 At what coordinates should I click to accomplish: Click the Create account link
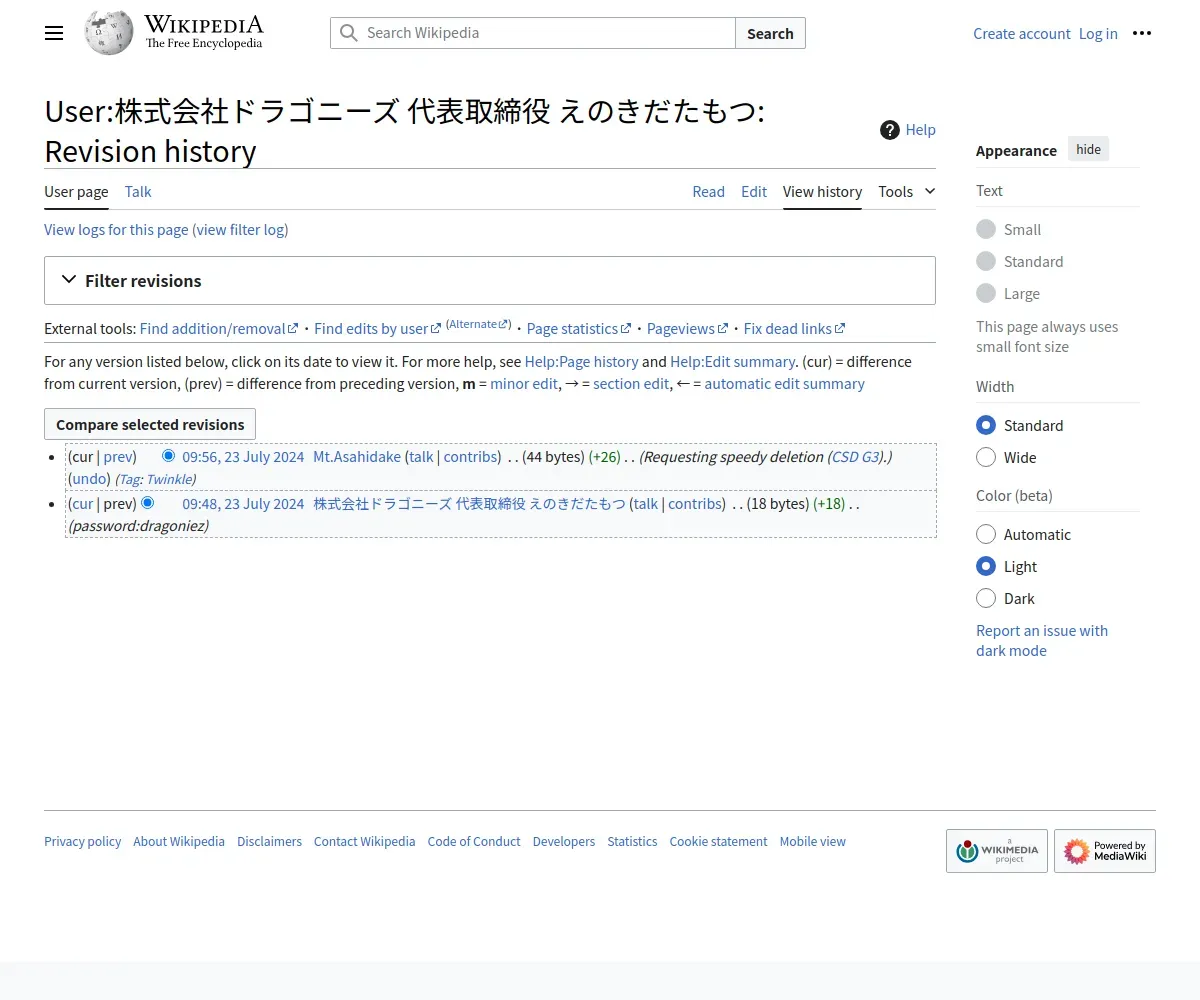tap(1022, 33)
